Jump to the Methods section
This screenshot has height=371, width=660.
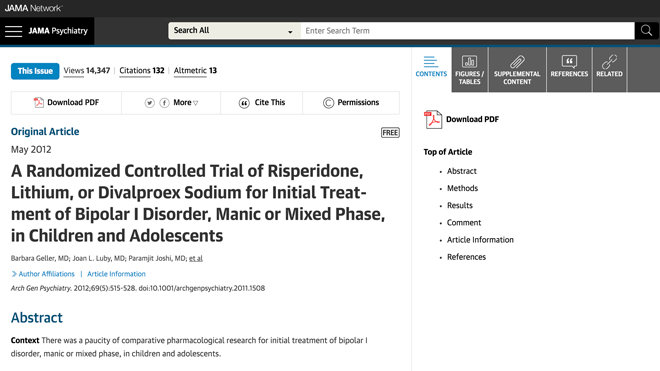pos(463,188)
